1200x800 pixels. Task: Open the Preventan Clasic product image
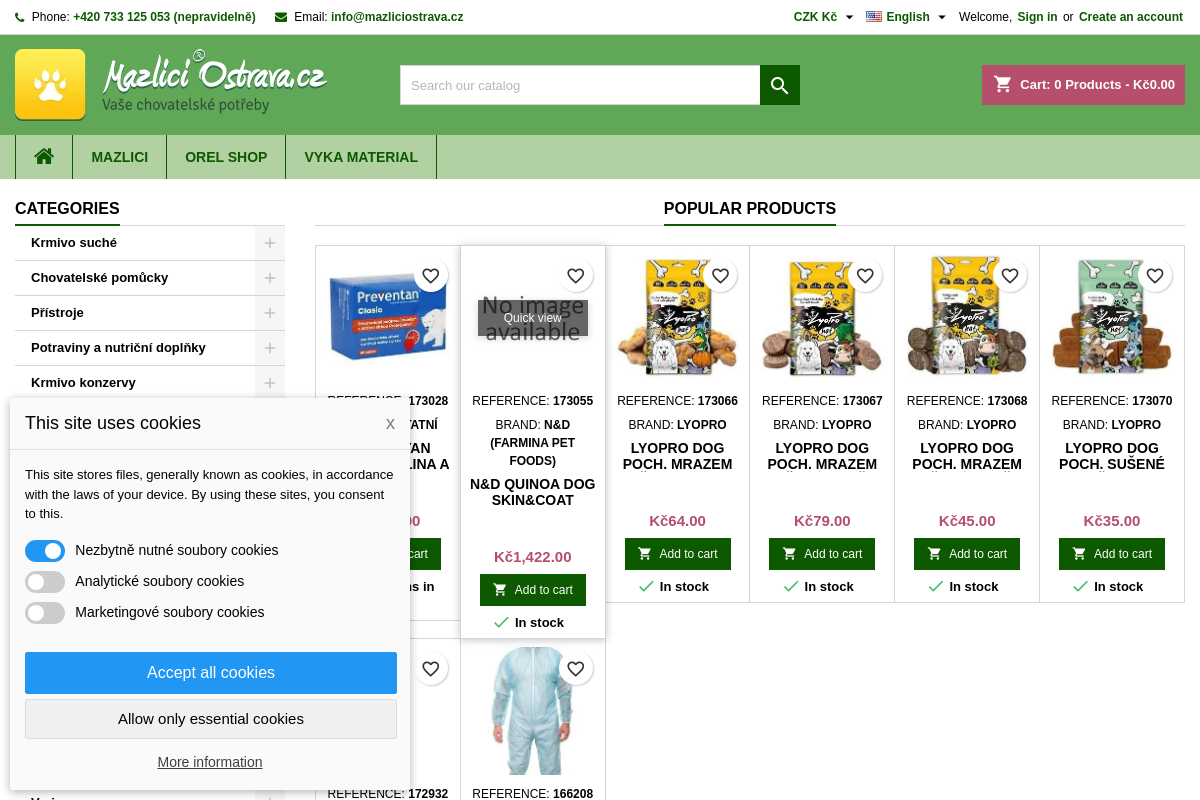click(388, 318)
